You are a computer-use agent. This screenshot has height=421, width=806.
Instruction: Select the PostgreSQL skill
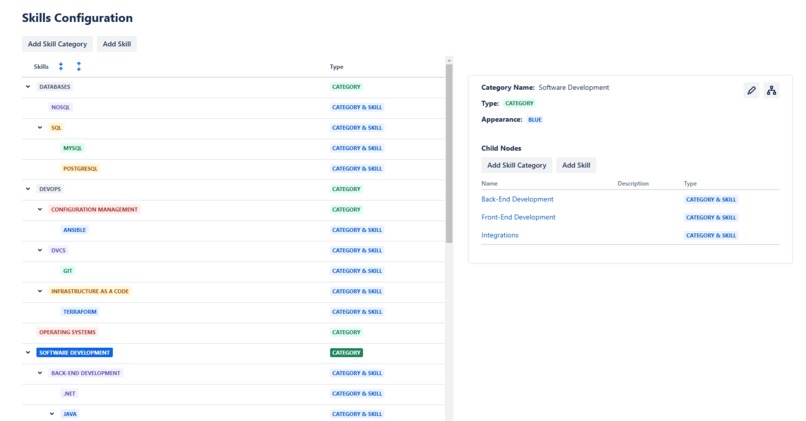pos(80,169)
